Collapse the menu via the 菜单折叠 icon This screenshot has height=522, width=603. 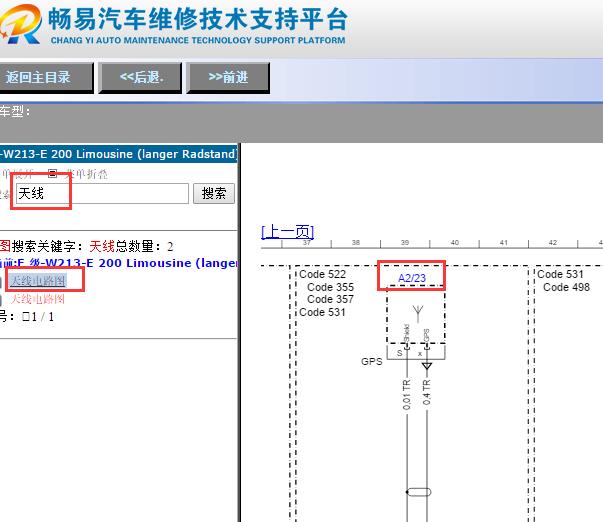[x=53, y=173]
